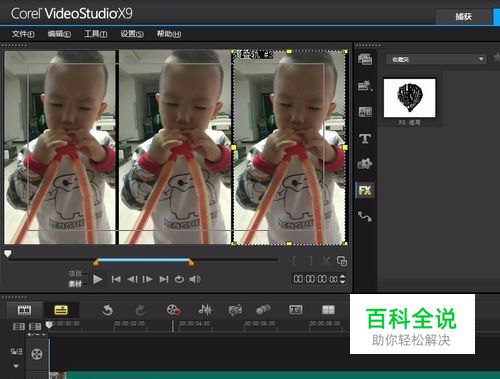Open the Multi-Camera Editor grid icon
This screenshot has width=500, height=379.
click(x=328, y=310)
